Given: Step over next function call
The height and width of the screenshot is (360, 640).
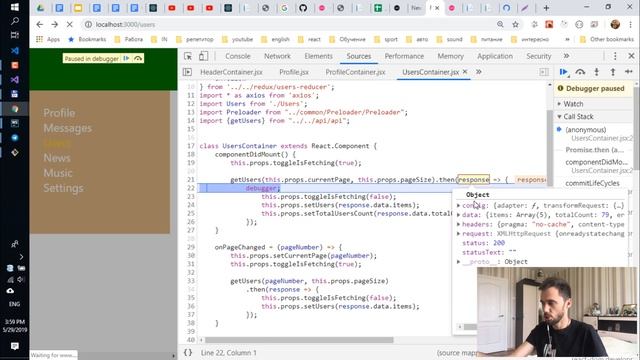Looking at the screenshot, I should pos(580,72).
